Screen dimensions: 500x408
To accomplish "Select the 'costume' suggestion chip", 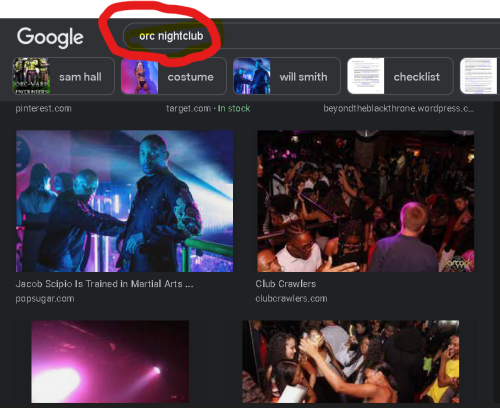I will pyautogui.click(x=174, y=77).
